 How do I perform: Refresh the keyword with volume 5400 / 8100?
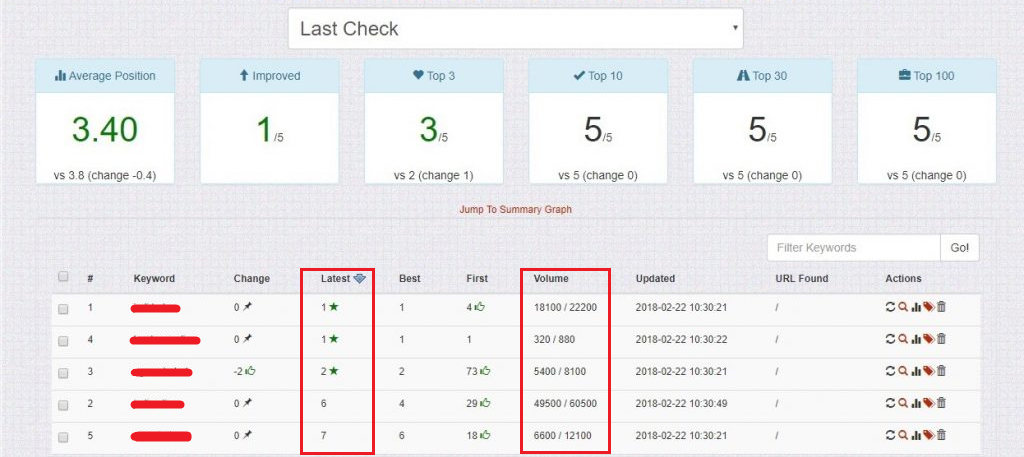click(x=889, y=371)
